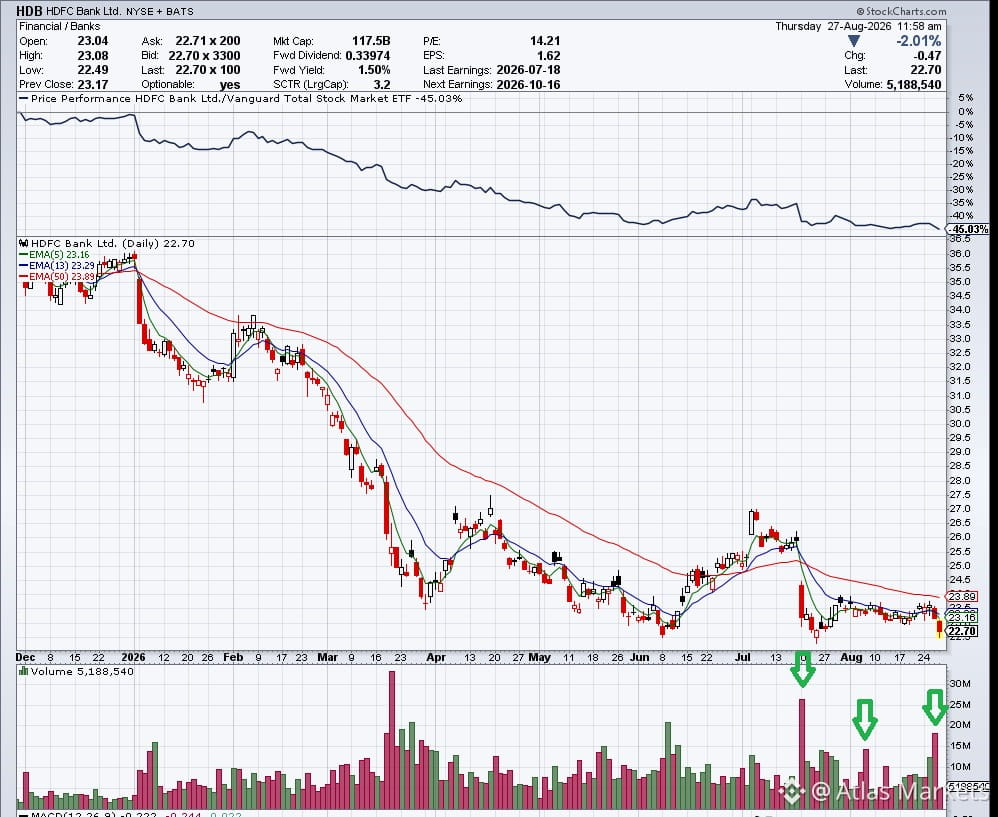
Task: Click the Feb month label on the date axis
Action: click(x=233, y=657)
